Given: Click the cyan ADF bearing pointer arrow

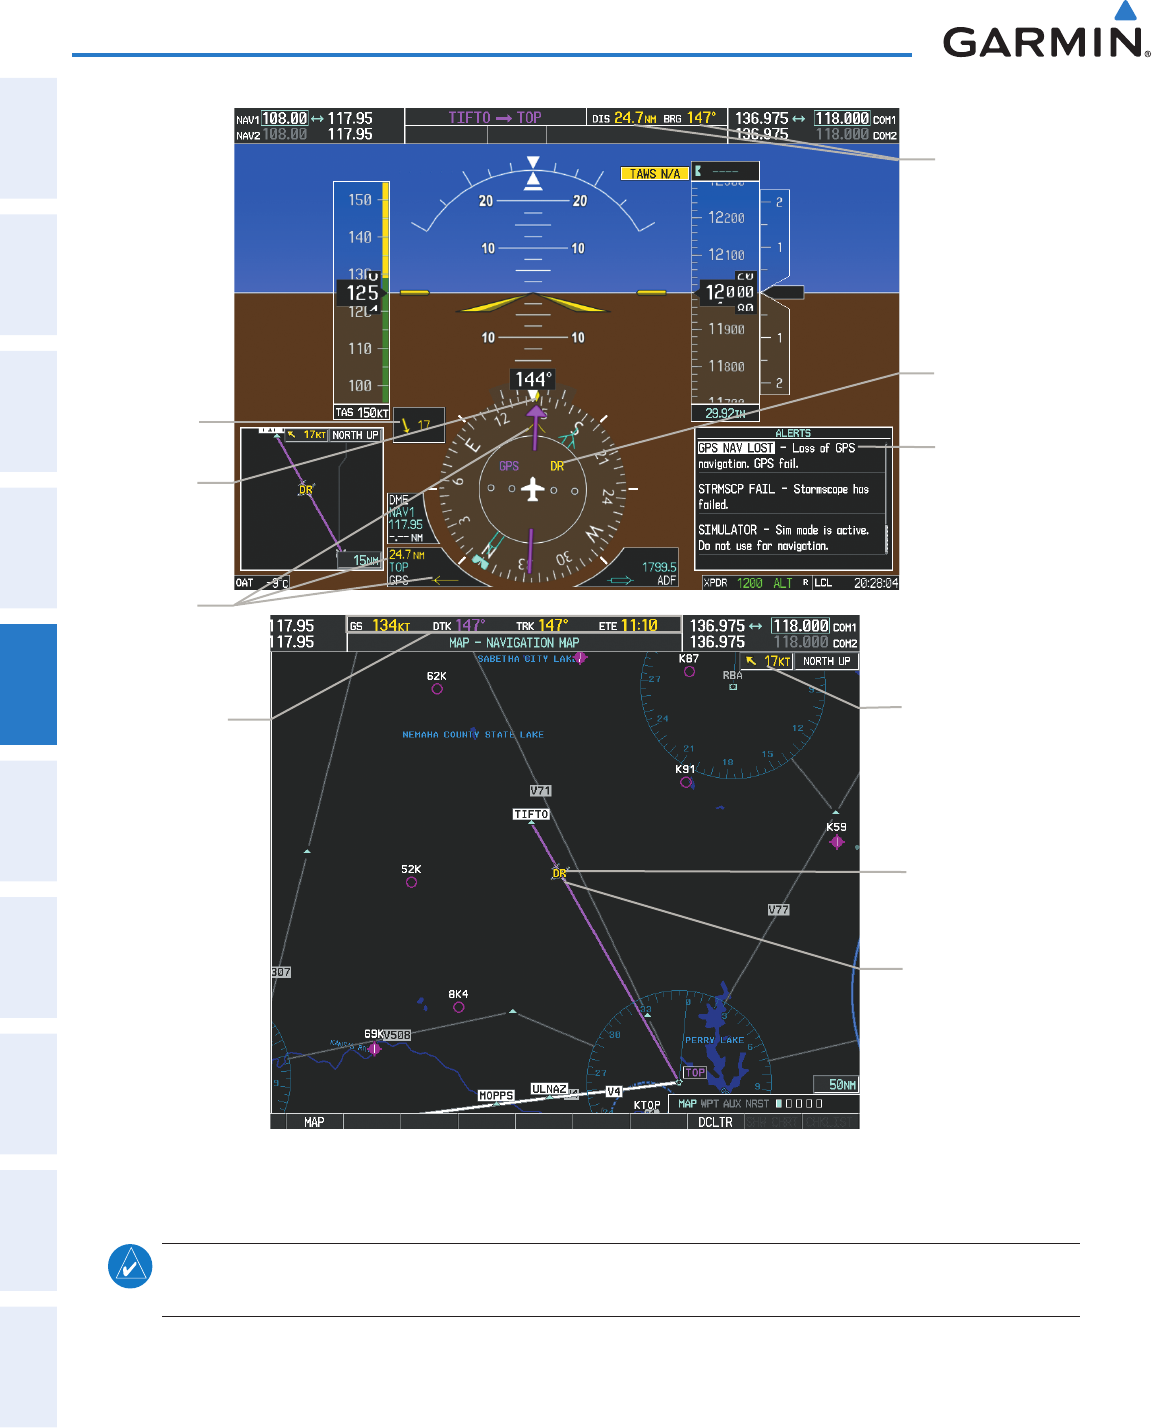Looking at the screenshot, I should pos(621,580).
